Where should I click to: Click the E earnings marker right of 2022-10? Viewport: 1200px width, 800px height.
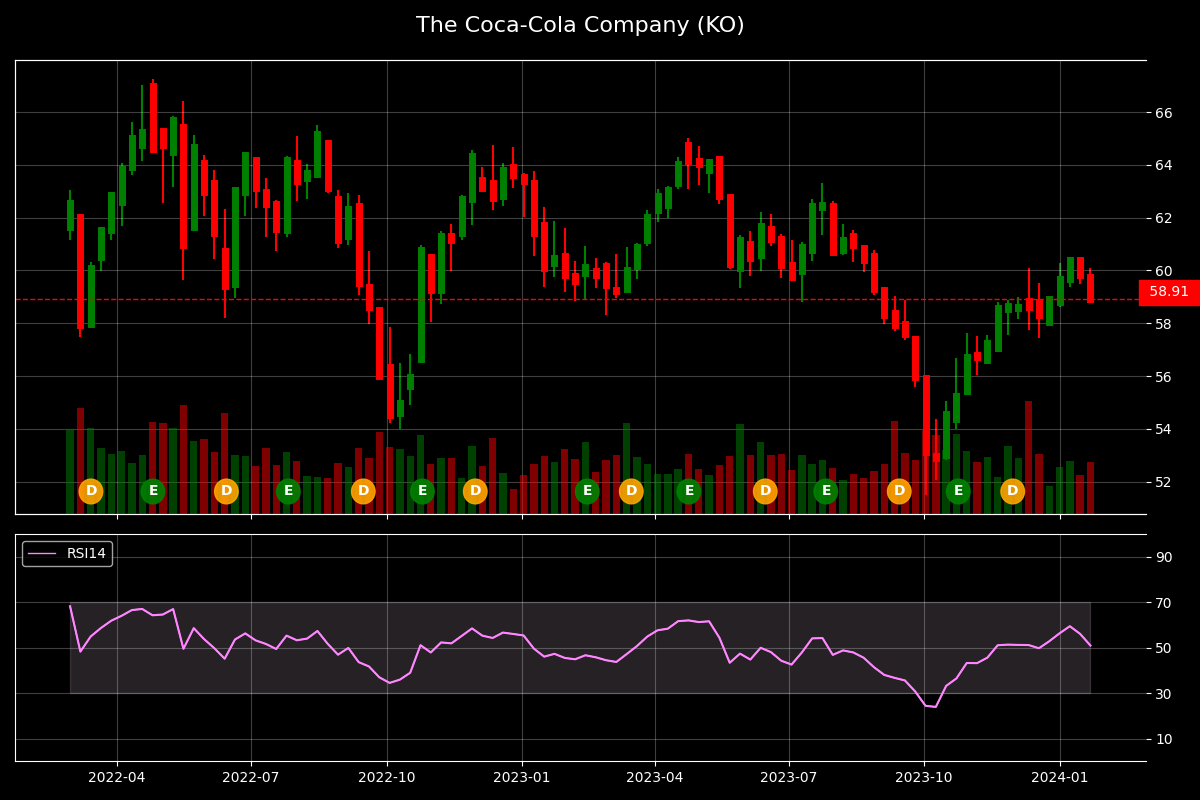421,490
